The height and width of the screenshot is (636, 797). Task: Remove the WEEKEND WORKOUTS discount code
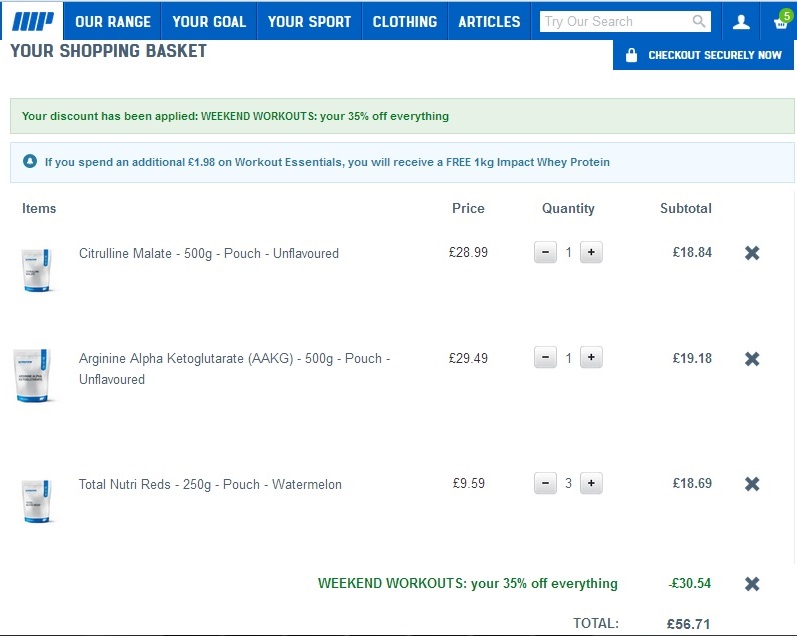pos(752,584)
